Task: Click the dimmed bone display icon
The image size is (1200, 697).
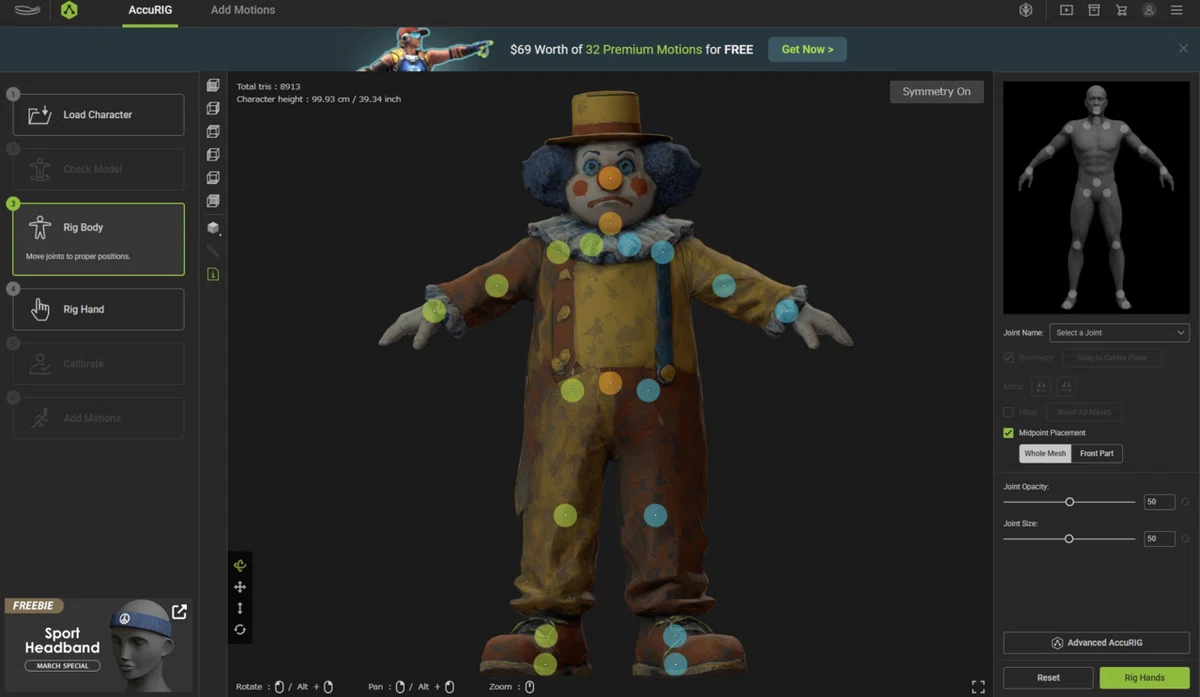Action: [x=213, y=251]
